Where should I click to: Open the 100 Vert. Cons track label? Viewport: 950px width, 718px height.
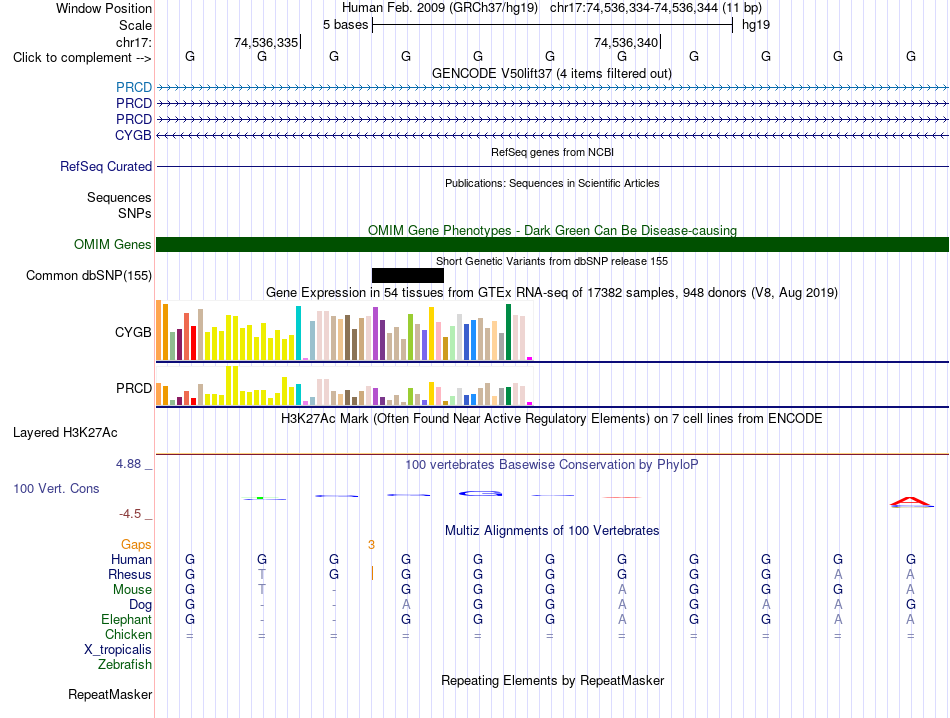pyautogui.click(x=56, y=488)
